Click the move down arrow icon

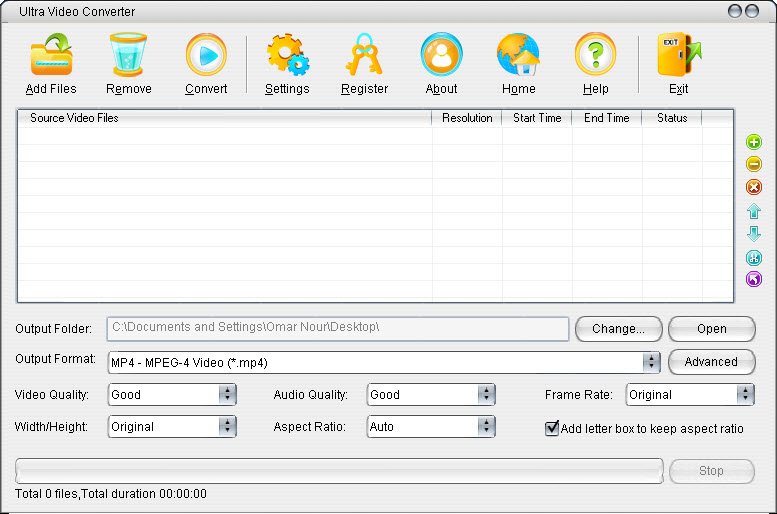tap(754, 233)
